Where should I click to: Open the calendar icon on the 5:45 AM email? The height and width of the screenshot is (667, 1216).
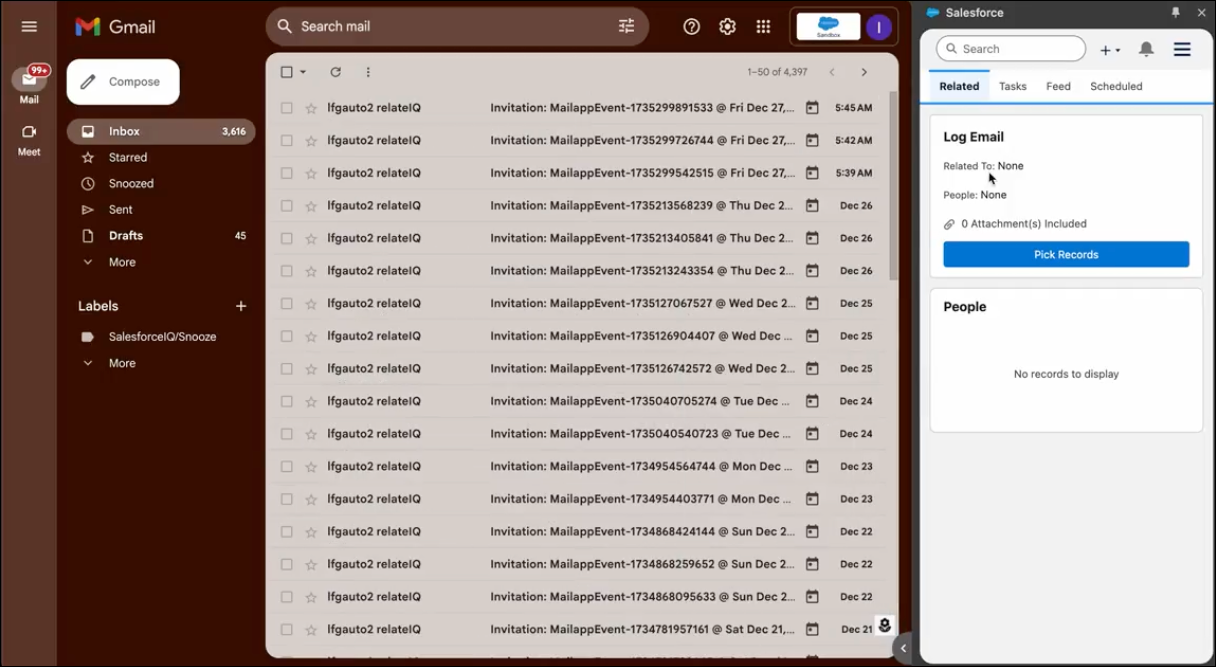point(812,108)
